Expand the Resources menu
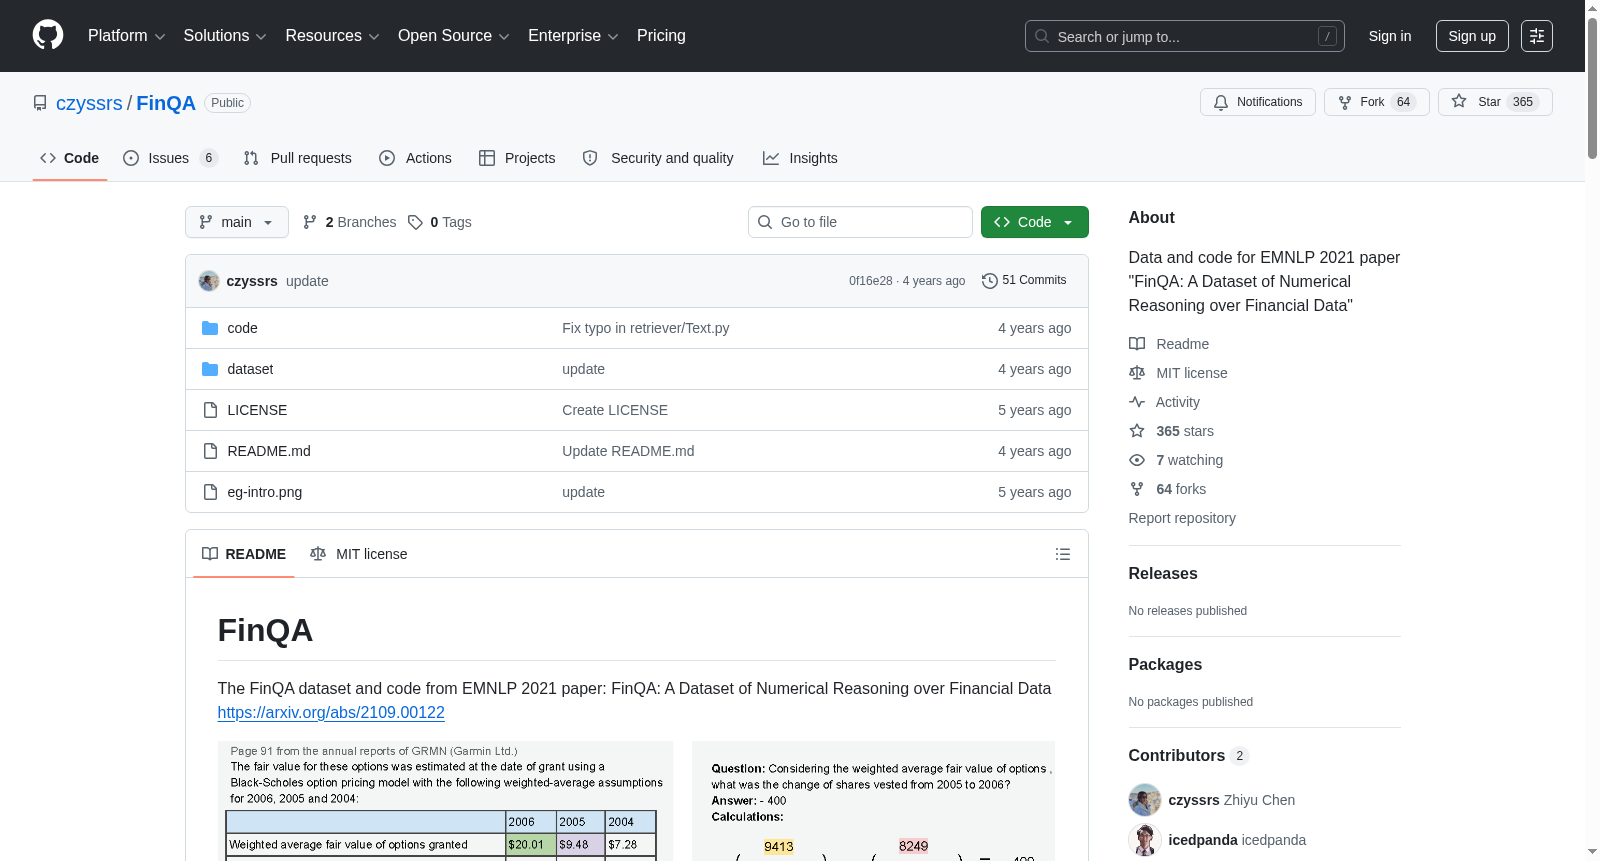Viewport: 1600px width, 861px height. [332, 36]
